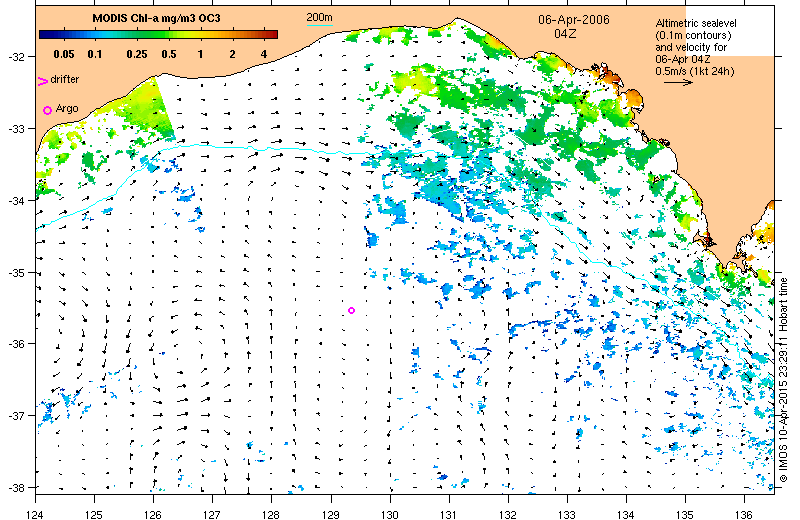Click the "04Z" time label under the date

pos(565,34)
